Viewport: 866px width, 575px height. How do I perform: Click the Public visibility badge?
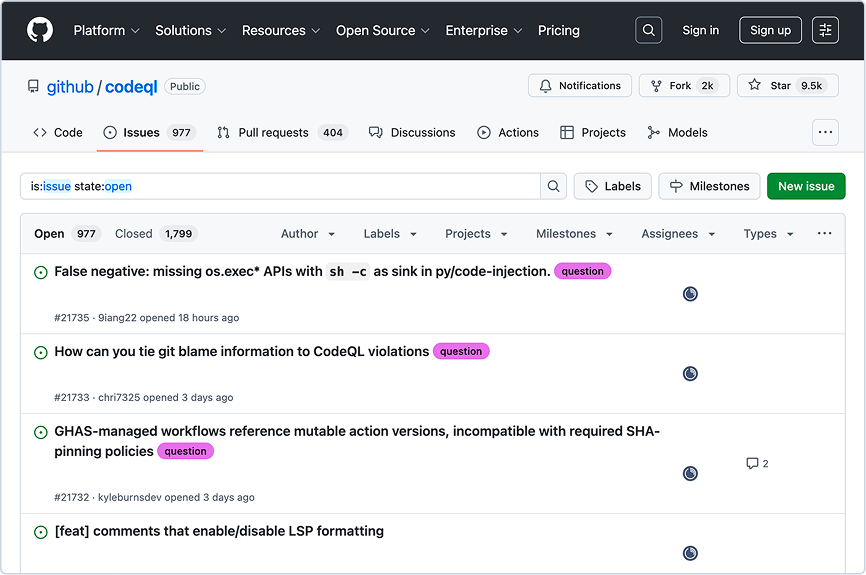click(184, 86)
